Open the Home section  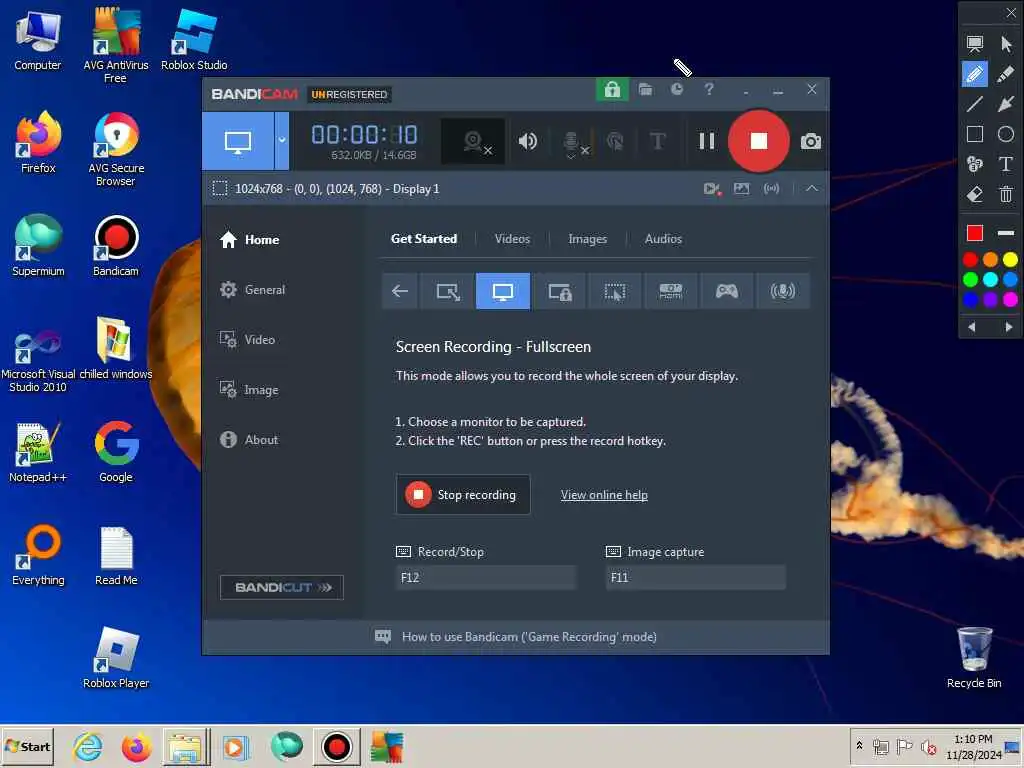click(249, 240)
